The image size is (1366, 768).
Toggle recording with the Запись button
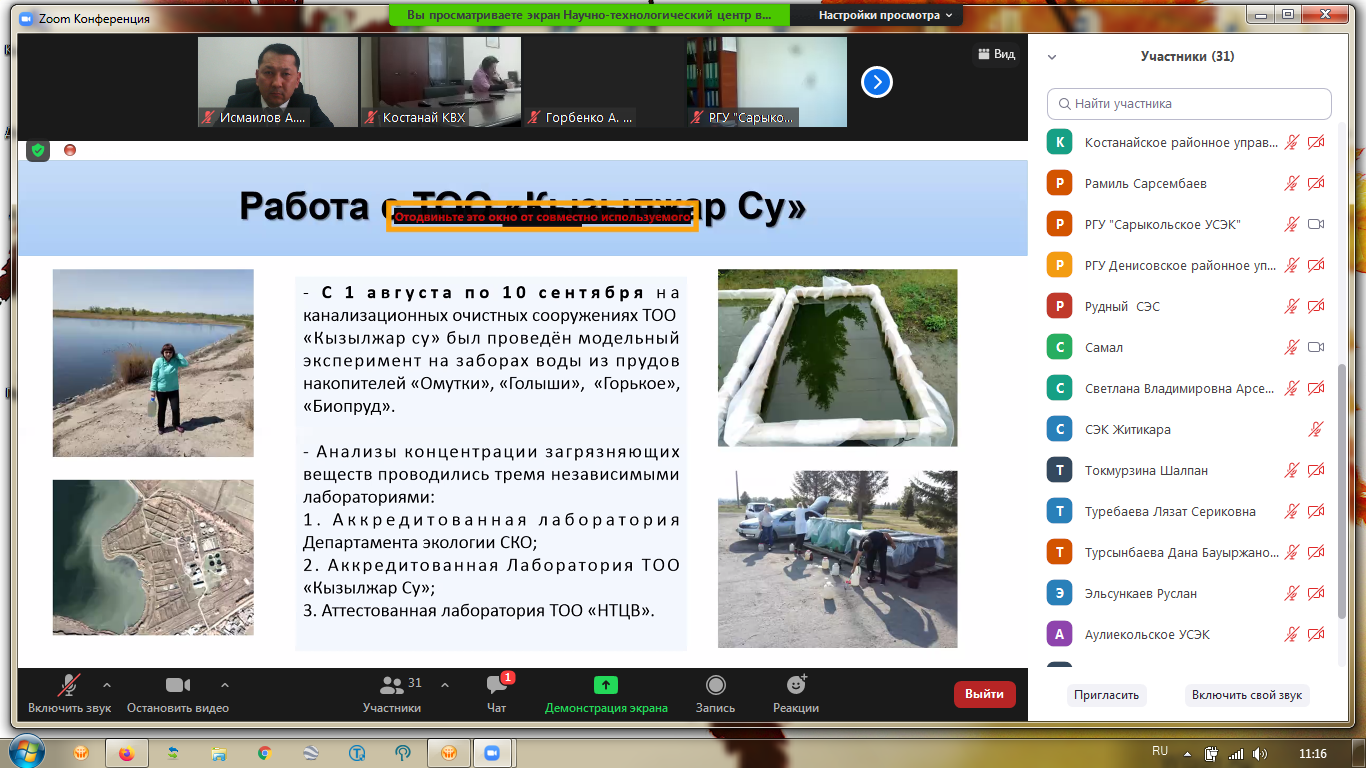[715, 693]
